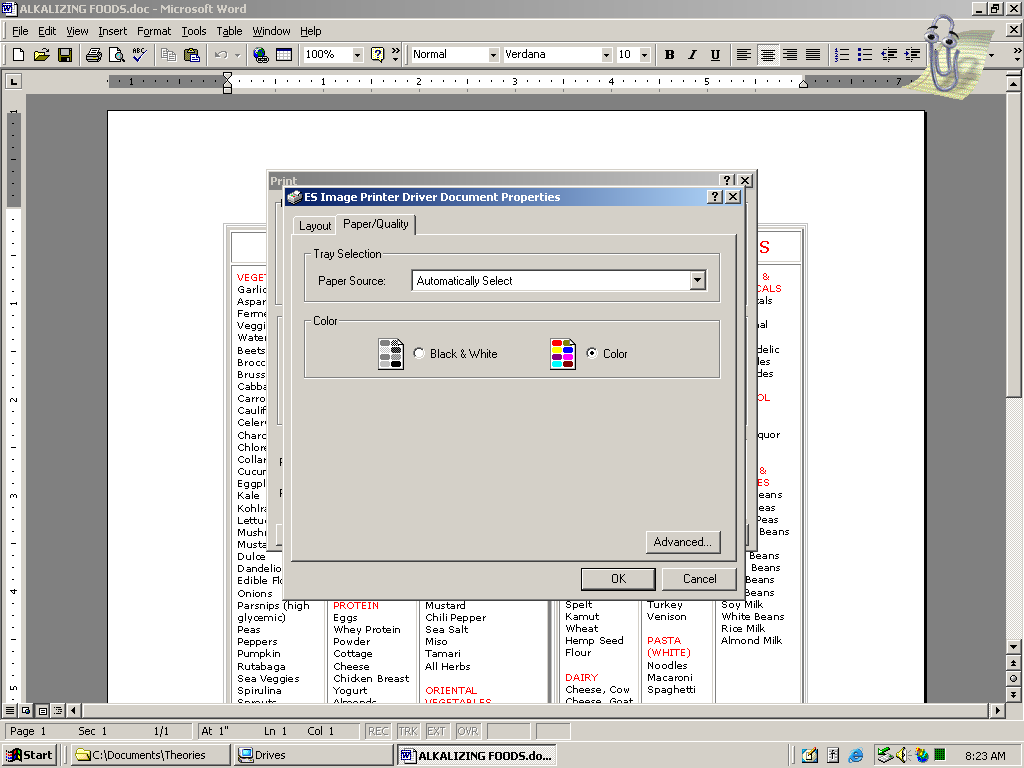This screenshot has height=768, width=1024.
Task: Justify the text
Action: point(813,55)
